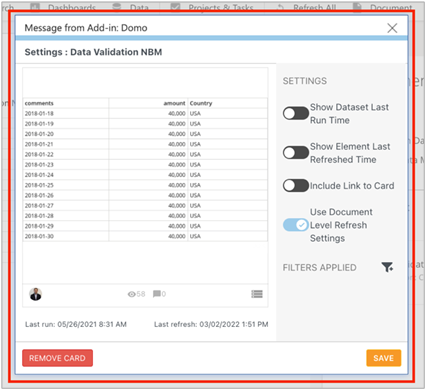Click the REMOVE CARD button

57,358
